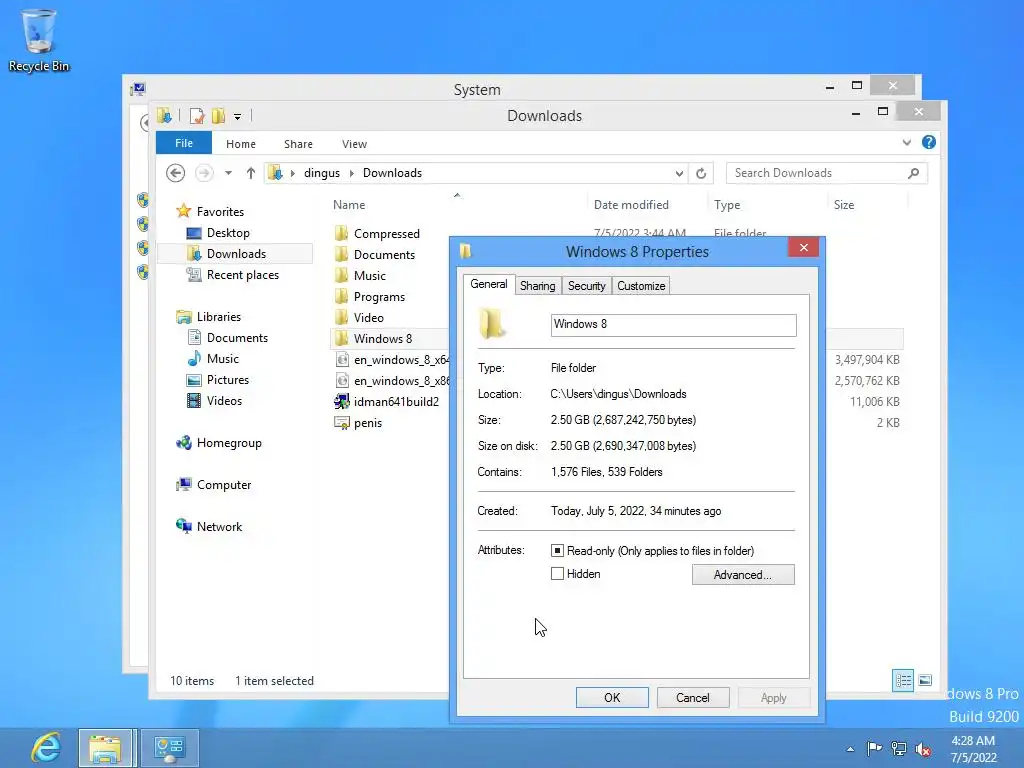Viewport: 1024px width, 768px height.
Task: Open the Home ribbon tab
Action: 241,144
